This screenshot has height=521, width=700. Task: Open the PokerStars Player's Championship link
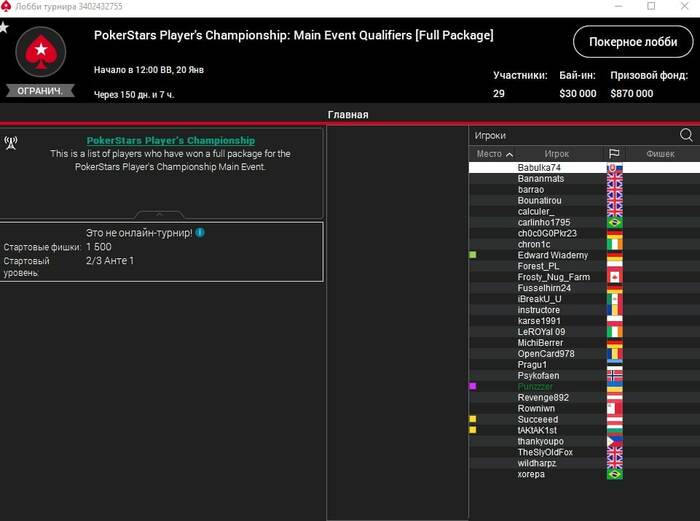coord(171,140)
